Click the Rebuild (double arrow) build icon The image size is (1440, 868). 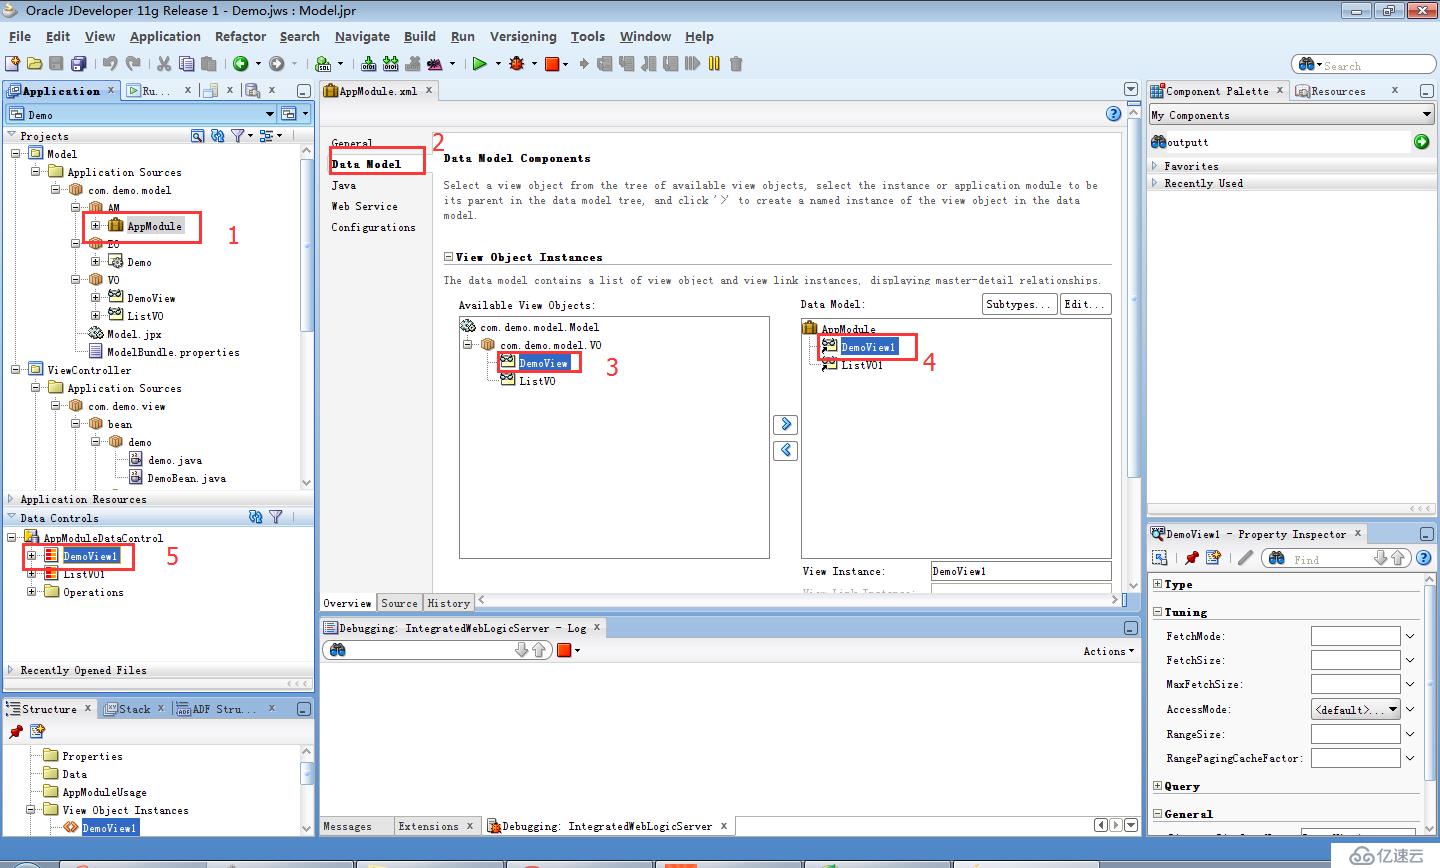click(391, 64)
